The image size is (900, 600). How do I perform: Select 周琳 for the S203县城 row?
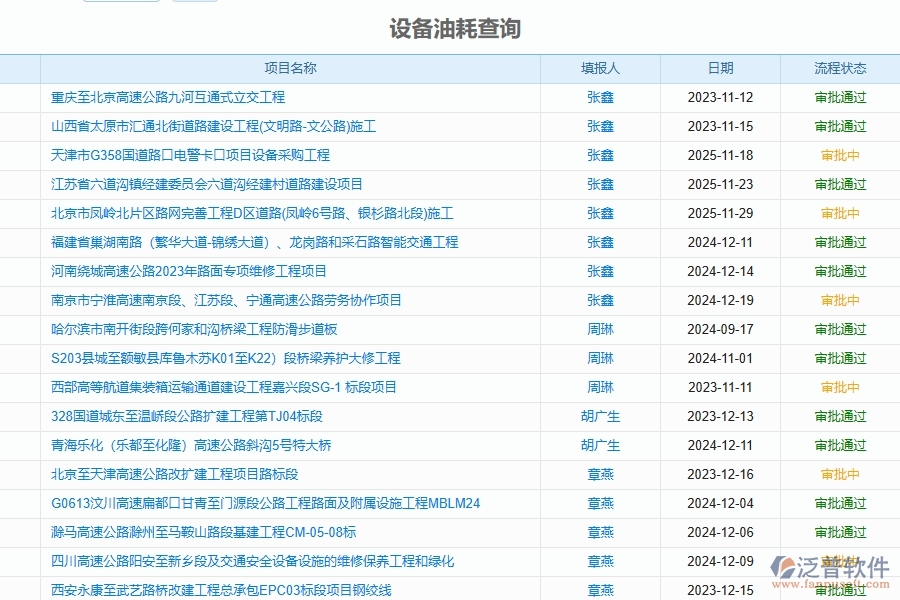click(x=600, y=358)
